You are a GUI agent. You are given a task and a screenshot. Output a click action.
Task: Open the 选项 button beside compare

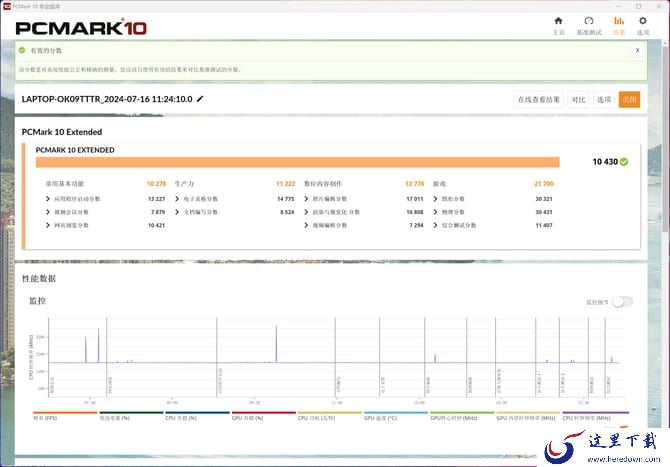(604, 100)
